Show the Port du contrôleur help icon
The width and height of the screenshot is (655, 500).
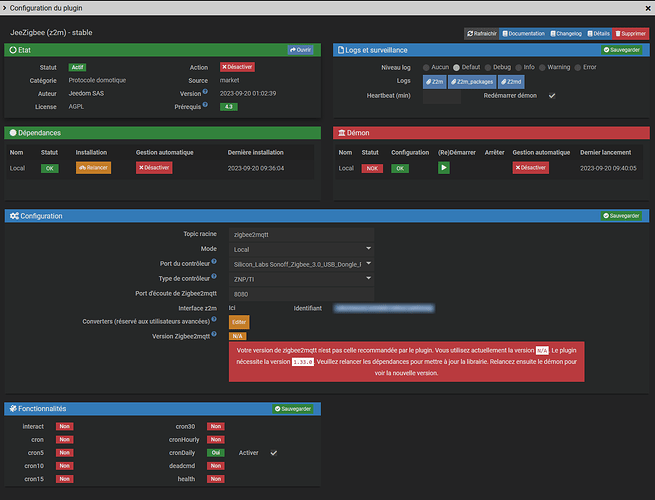click(x=214, y=261)
